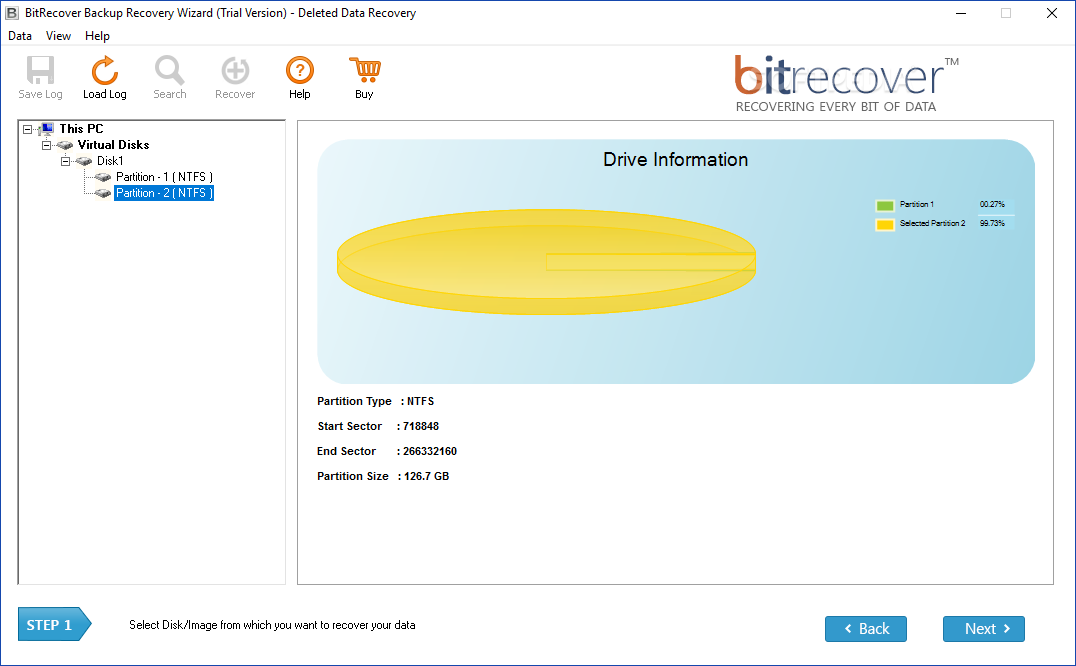This screenshot has height=666, width=1076.
Task: Click the Recover toolbar icon
Action: (235, 70)
